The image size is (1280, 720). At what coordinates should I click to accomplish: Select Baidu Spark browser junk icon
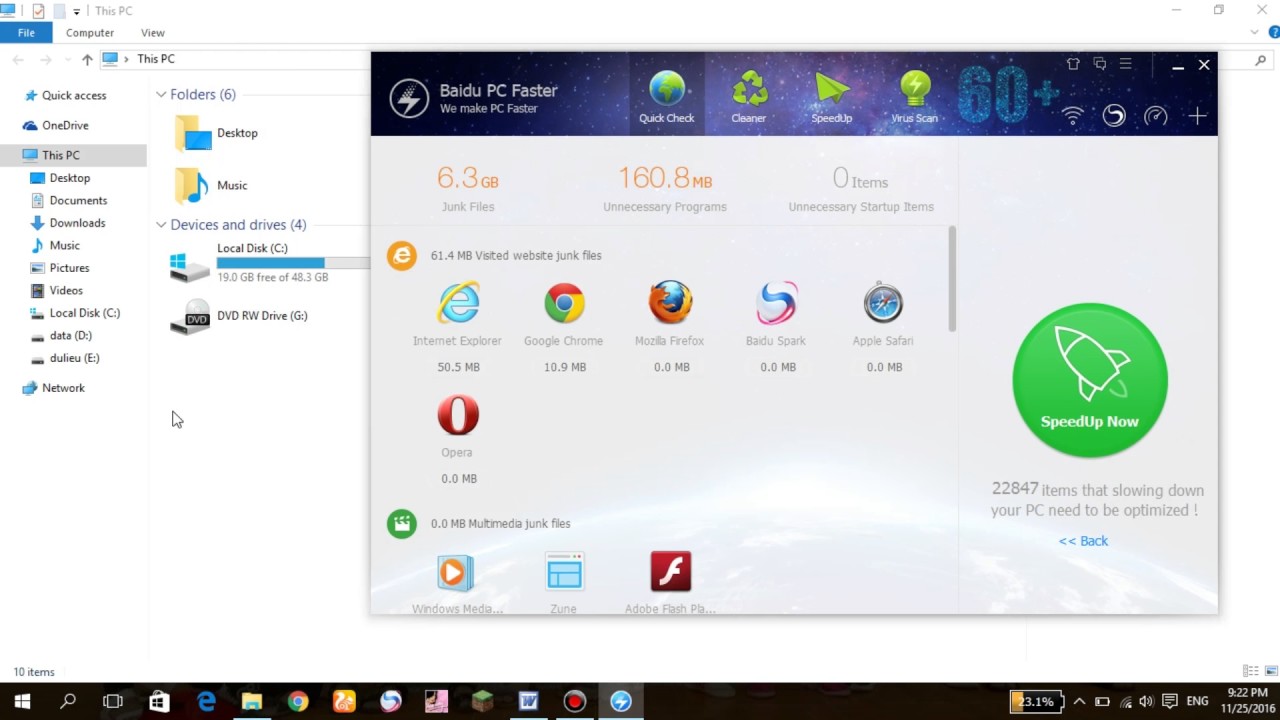click(x=776, y=303)
